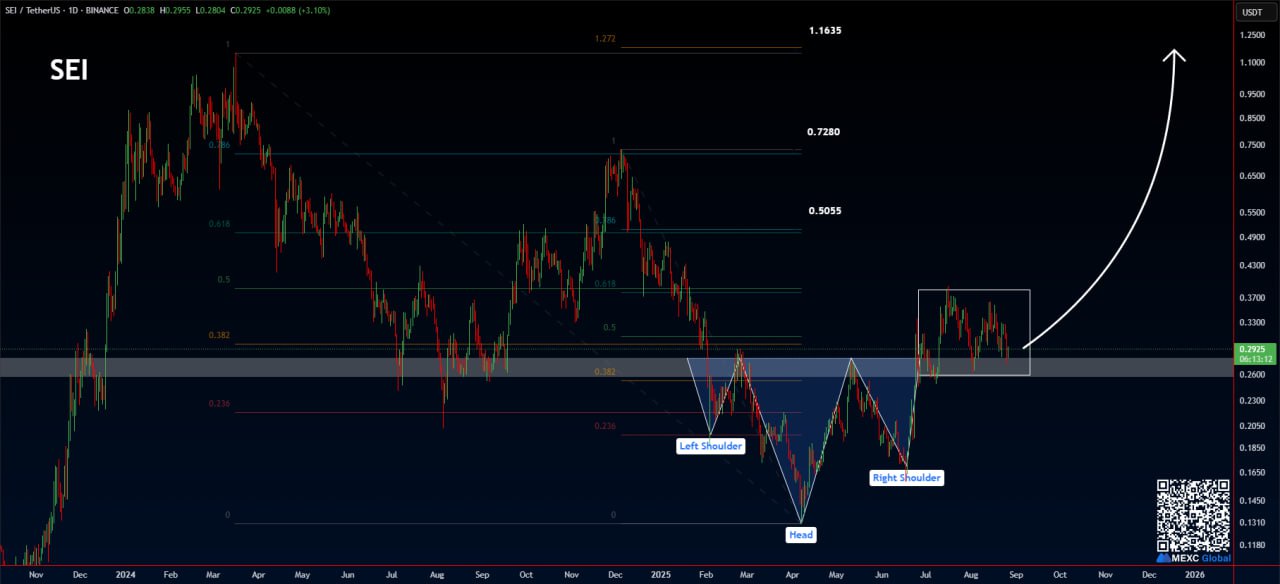Click the 2026 time axis label
Screen dimensions: 1280x584
tap(1194, 575)
